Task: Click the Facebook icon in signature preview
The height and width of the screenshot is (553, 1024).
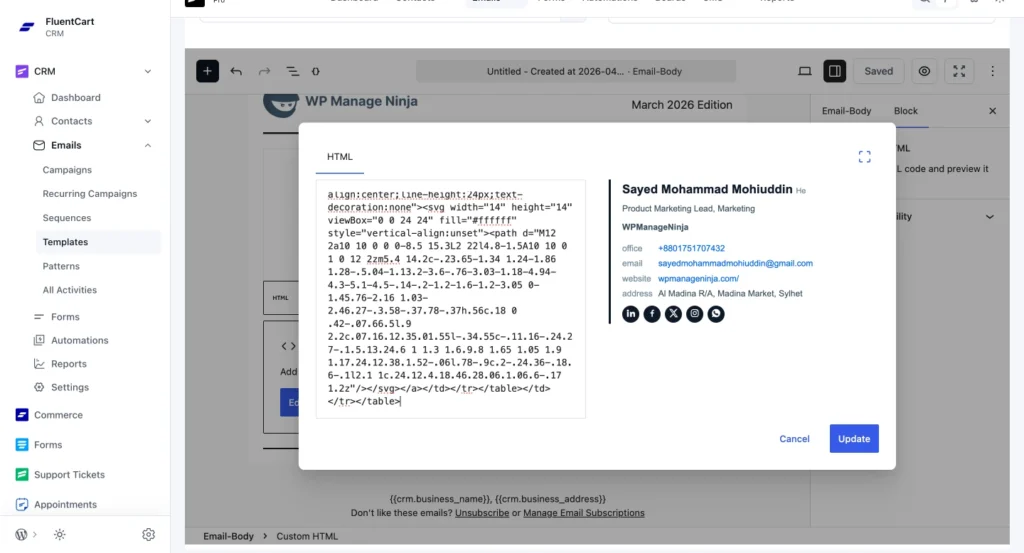Action: click(652, 314)
